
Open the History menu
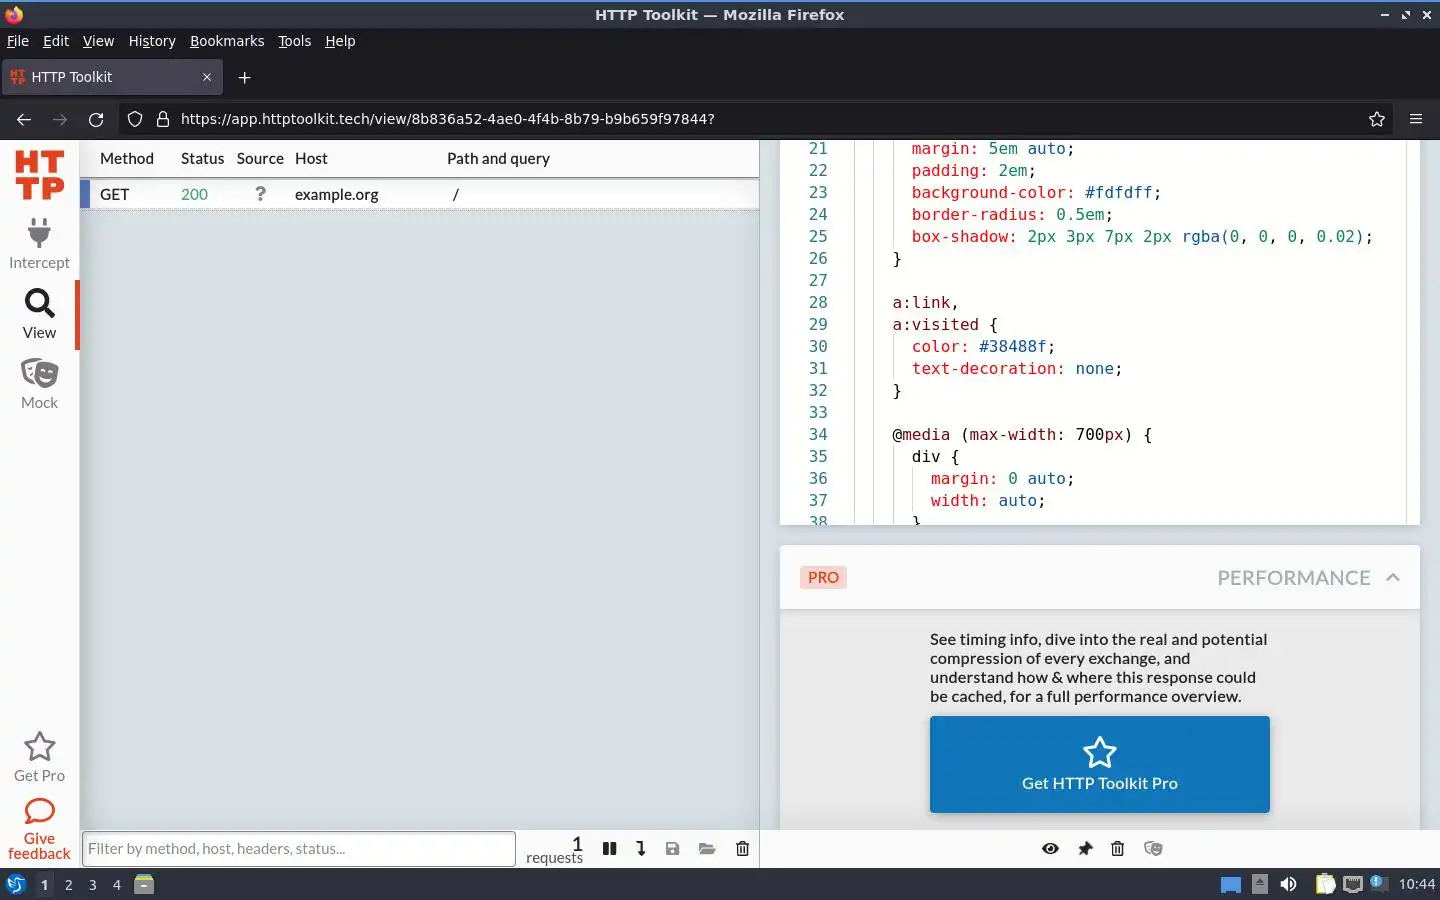(x=152, y=41)
